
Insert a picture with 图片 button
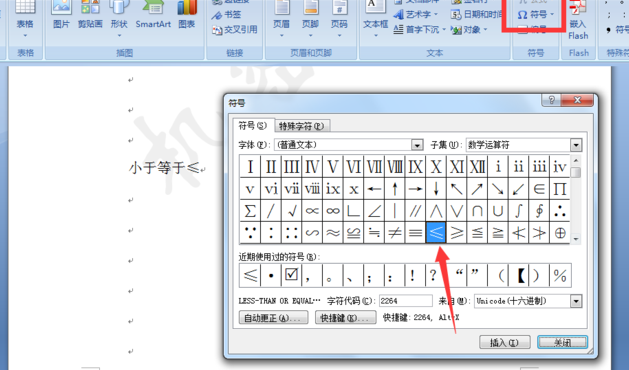pos(61,16)
